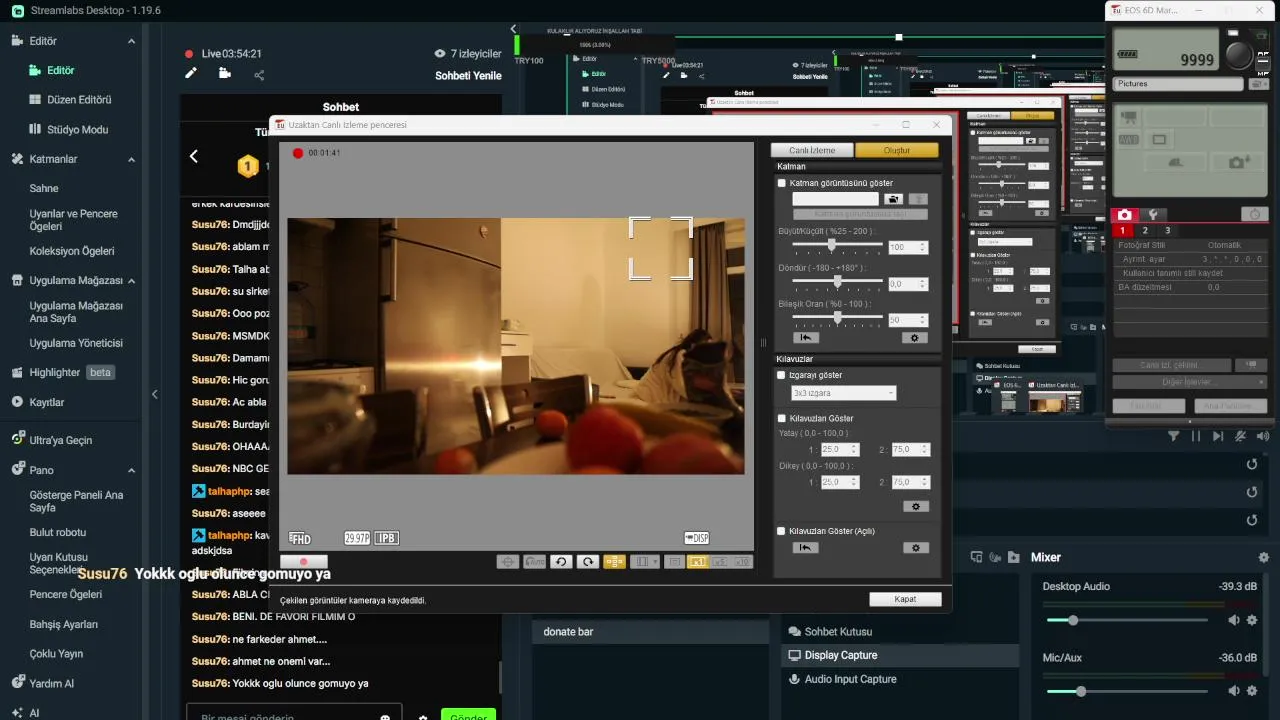The width and height of the screenshot is (1280, 720).
Task: Open Stüdyo Modu in sidebar
Action: pos(77,130)
